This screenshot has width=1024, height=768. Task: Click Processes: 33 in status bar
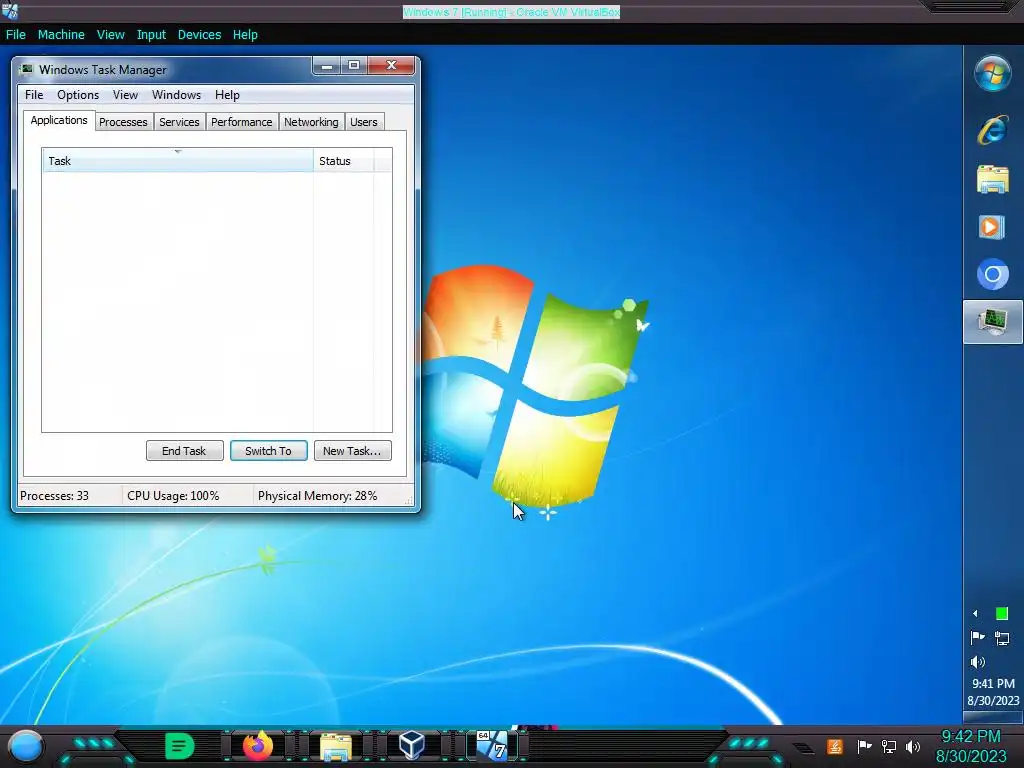point(54,496)
